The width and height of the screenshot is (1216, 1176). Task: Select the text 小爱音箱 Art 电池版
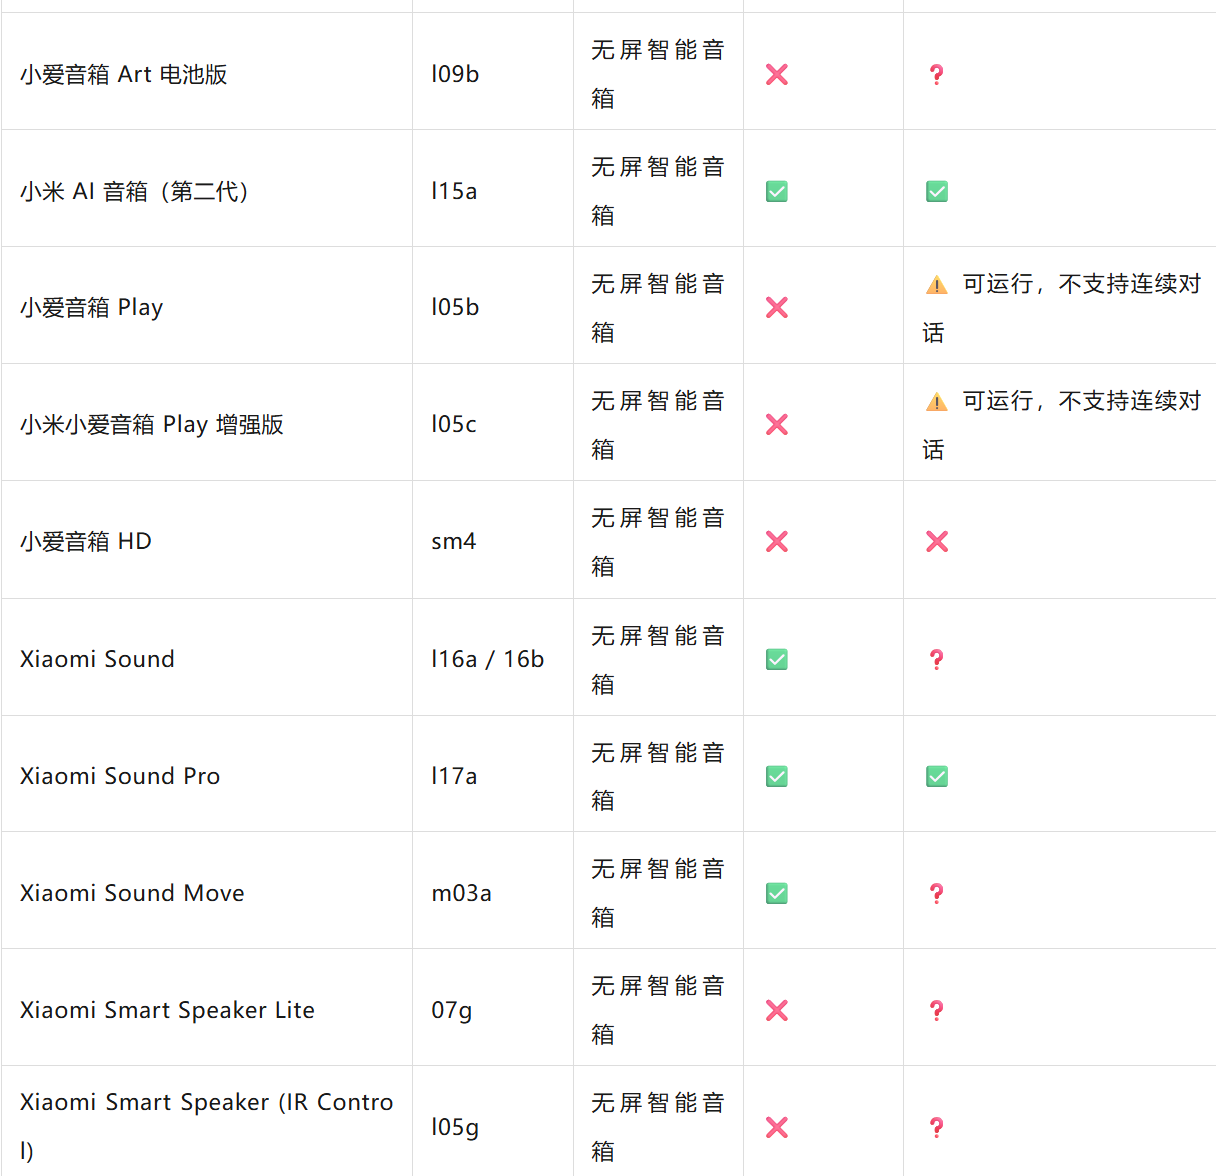pos(124,74)
